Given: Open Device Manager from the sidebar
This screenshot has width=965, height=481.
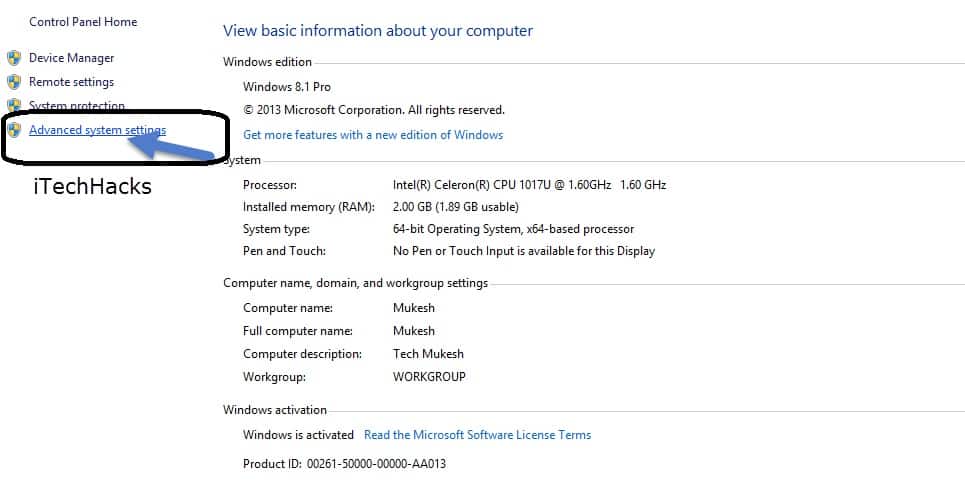Looking at the screenshot, I should tap(71, 58).
